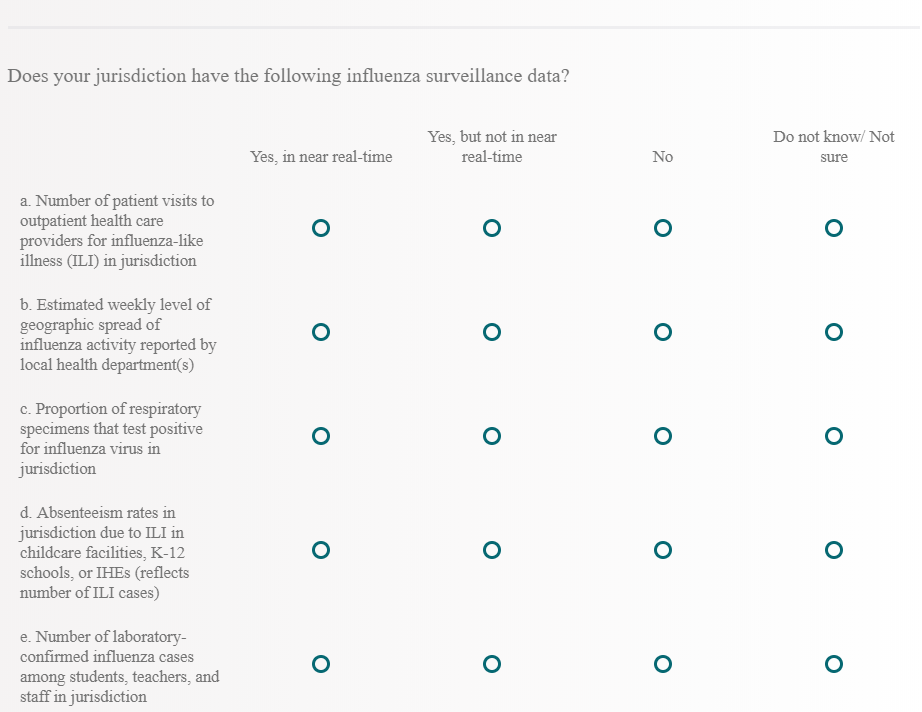The image size is (922, 712).
Task: Pick 'Do not know/Not sure' for row a
Action: pyautogui.click(x=834, y=229)
